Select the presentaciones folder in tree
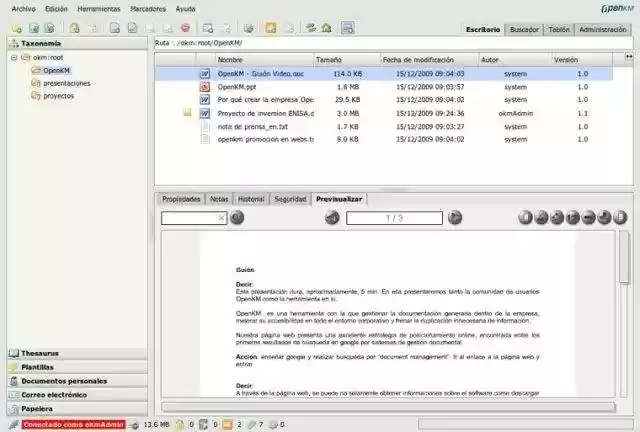The width and height of the screenshot is (640, 432). pyautogui.click(x=67, y=83)
